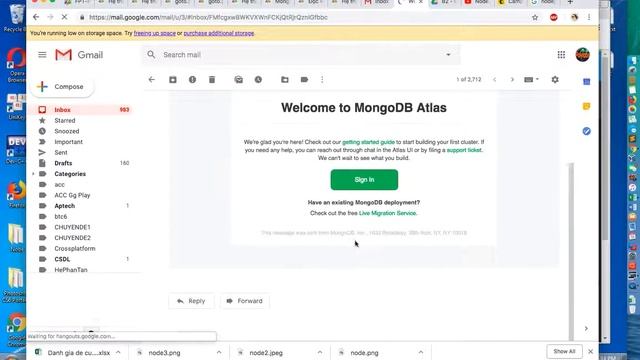The height and width of the screenshot is (360, 640).
Task: Click the Chrome address bar URL
Action: [208, 17]
